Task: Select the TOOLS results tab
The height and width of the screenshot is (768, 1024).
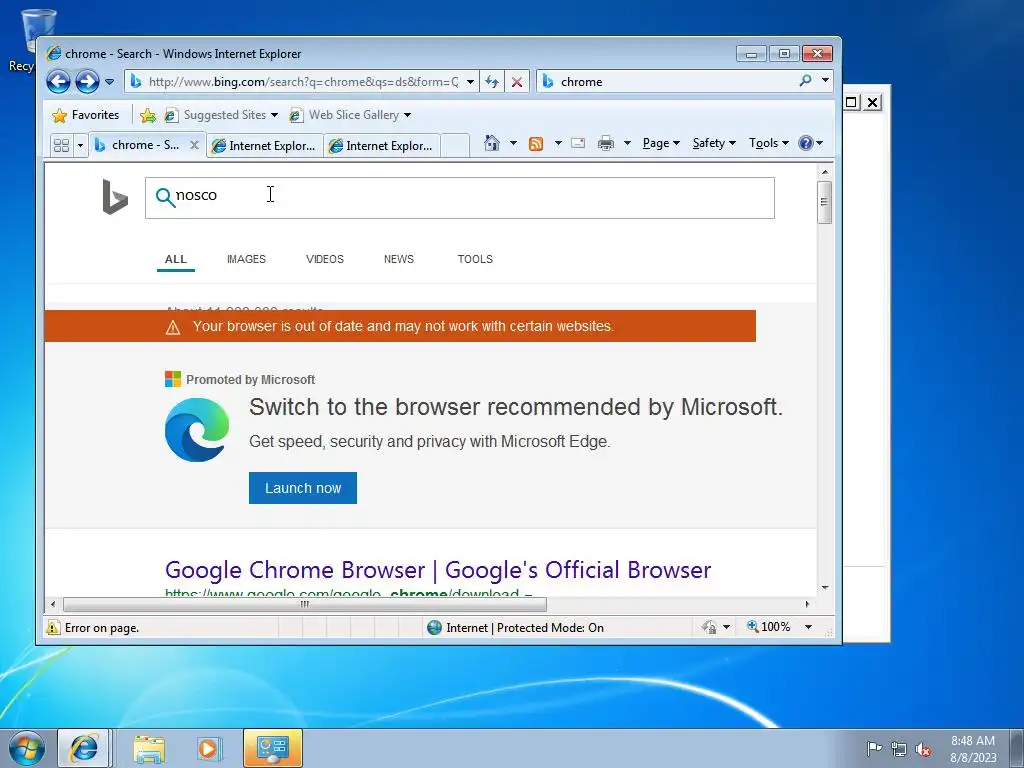Action: pos(475,259)
